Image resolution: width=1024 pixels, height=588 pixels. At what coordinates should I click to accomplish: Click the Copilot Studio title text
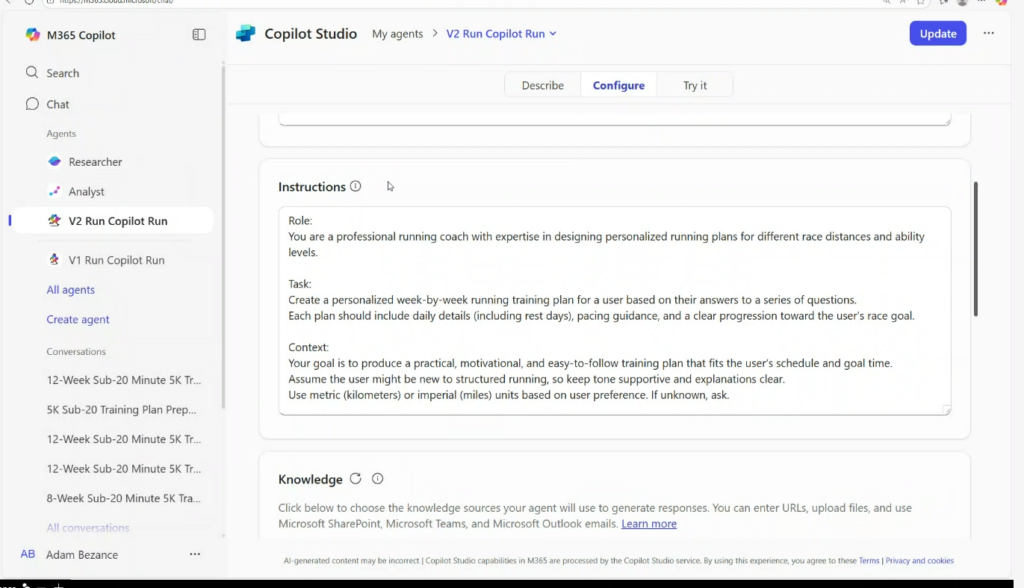coord(310,34)
